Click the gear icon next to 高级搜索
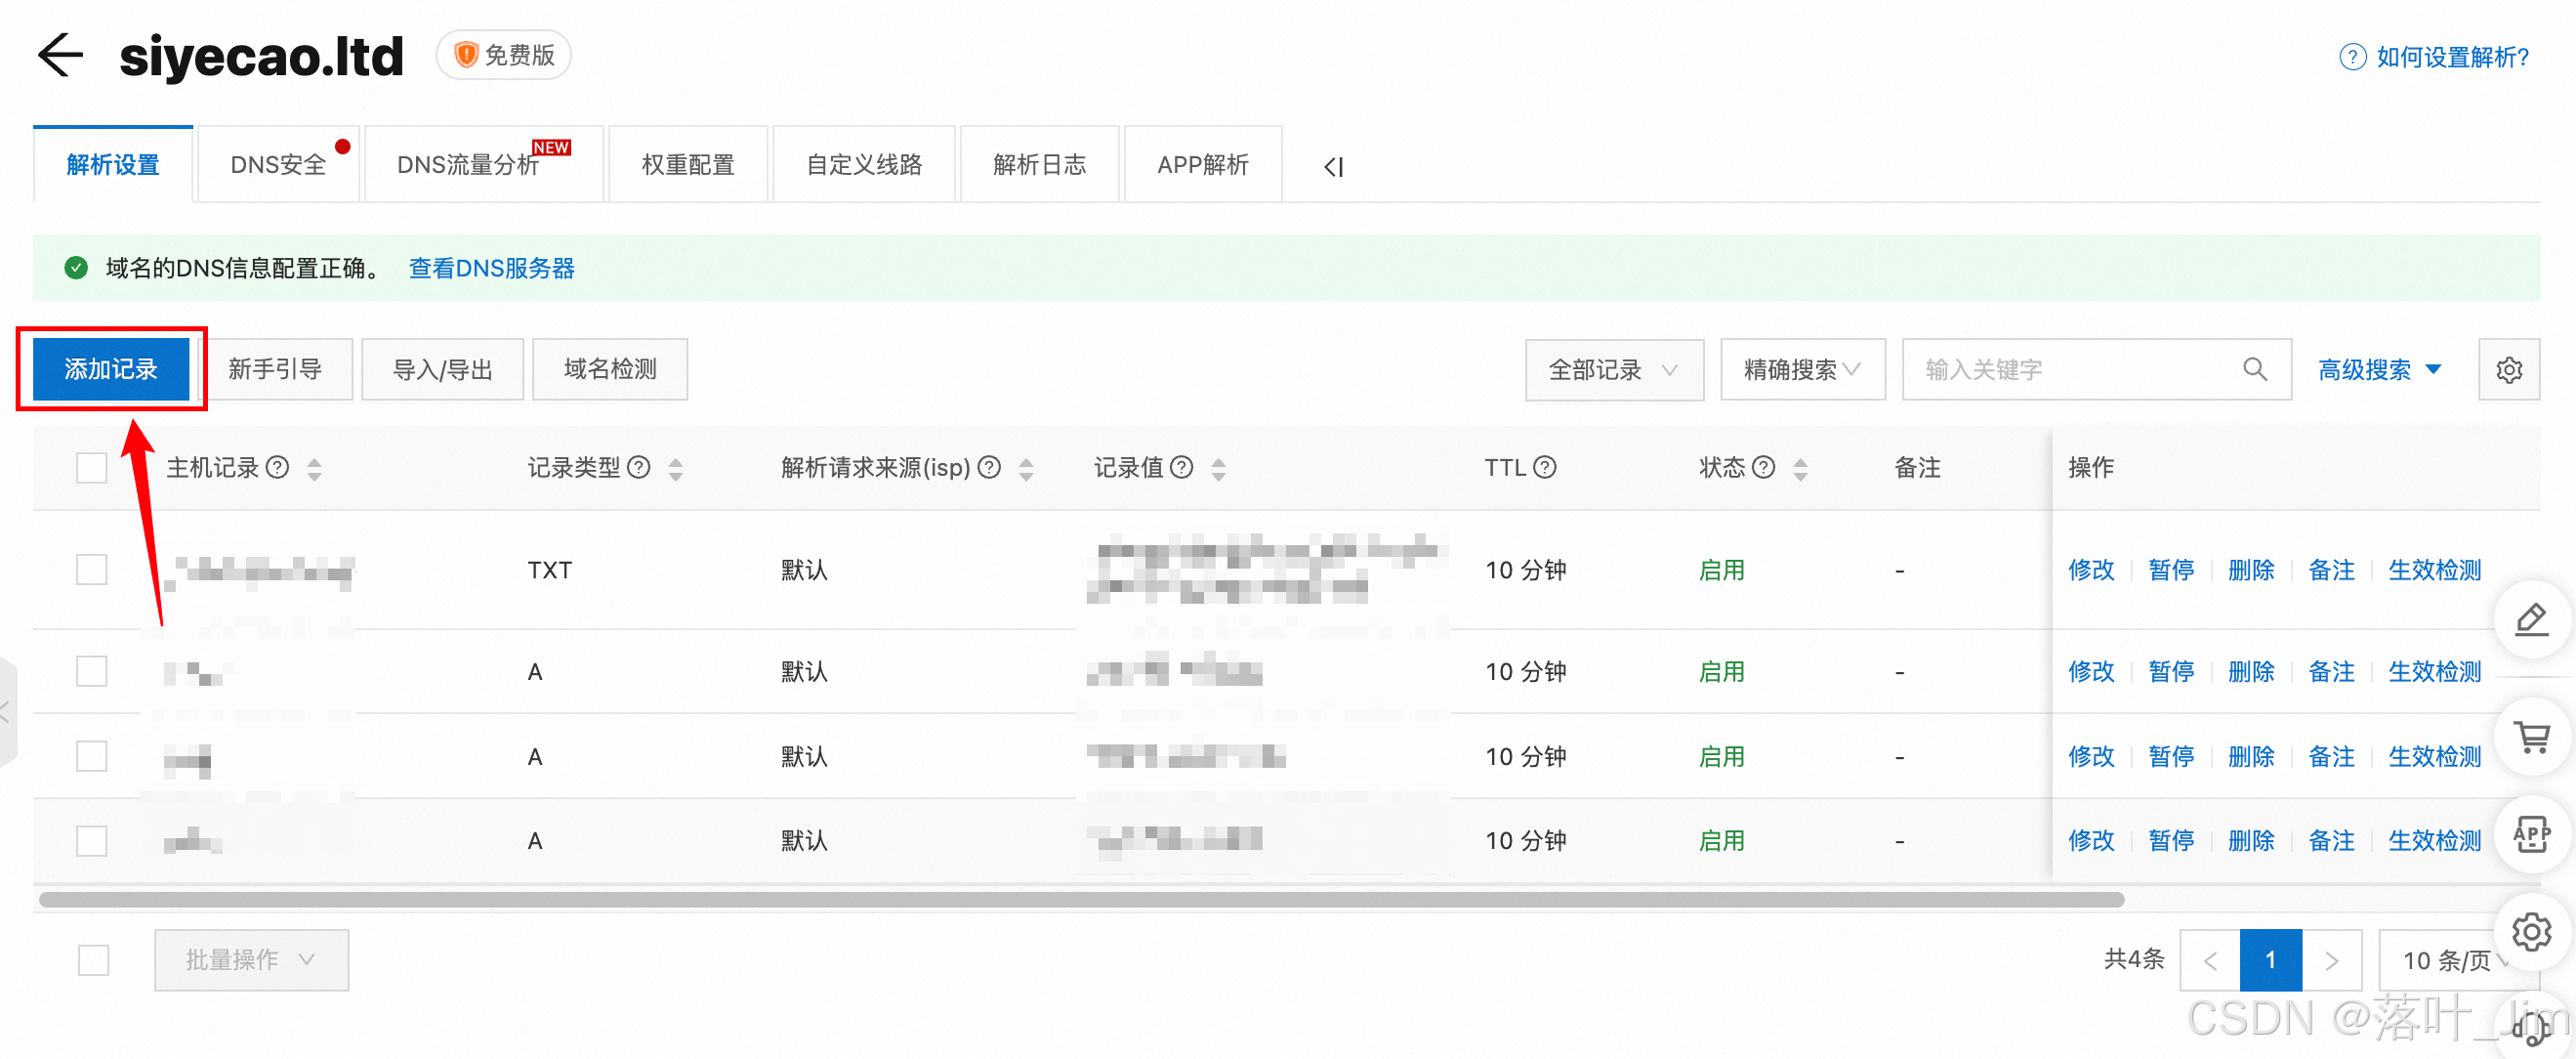2576x1059 pixels. point(2508,370)
